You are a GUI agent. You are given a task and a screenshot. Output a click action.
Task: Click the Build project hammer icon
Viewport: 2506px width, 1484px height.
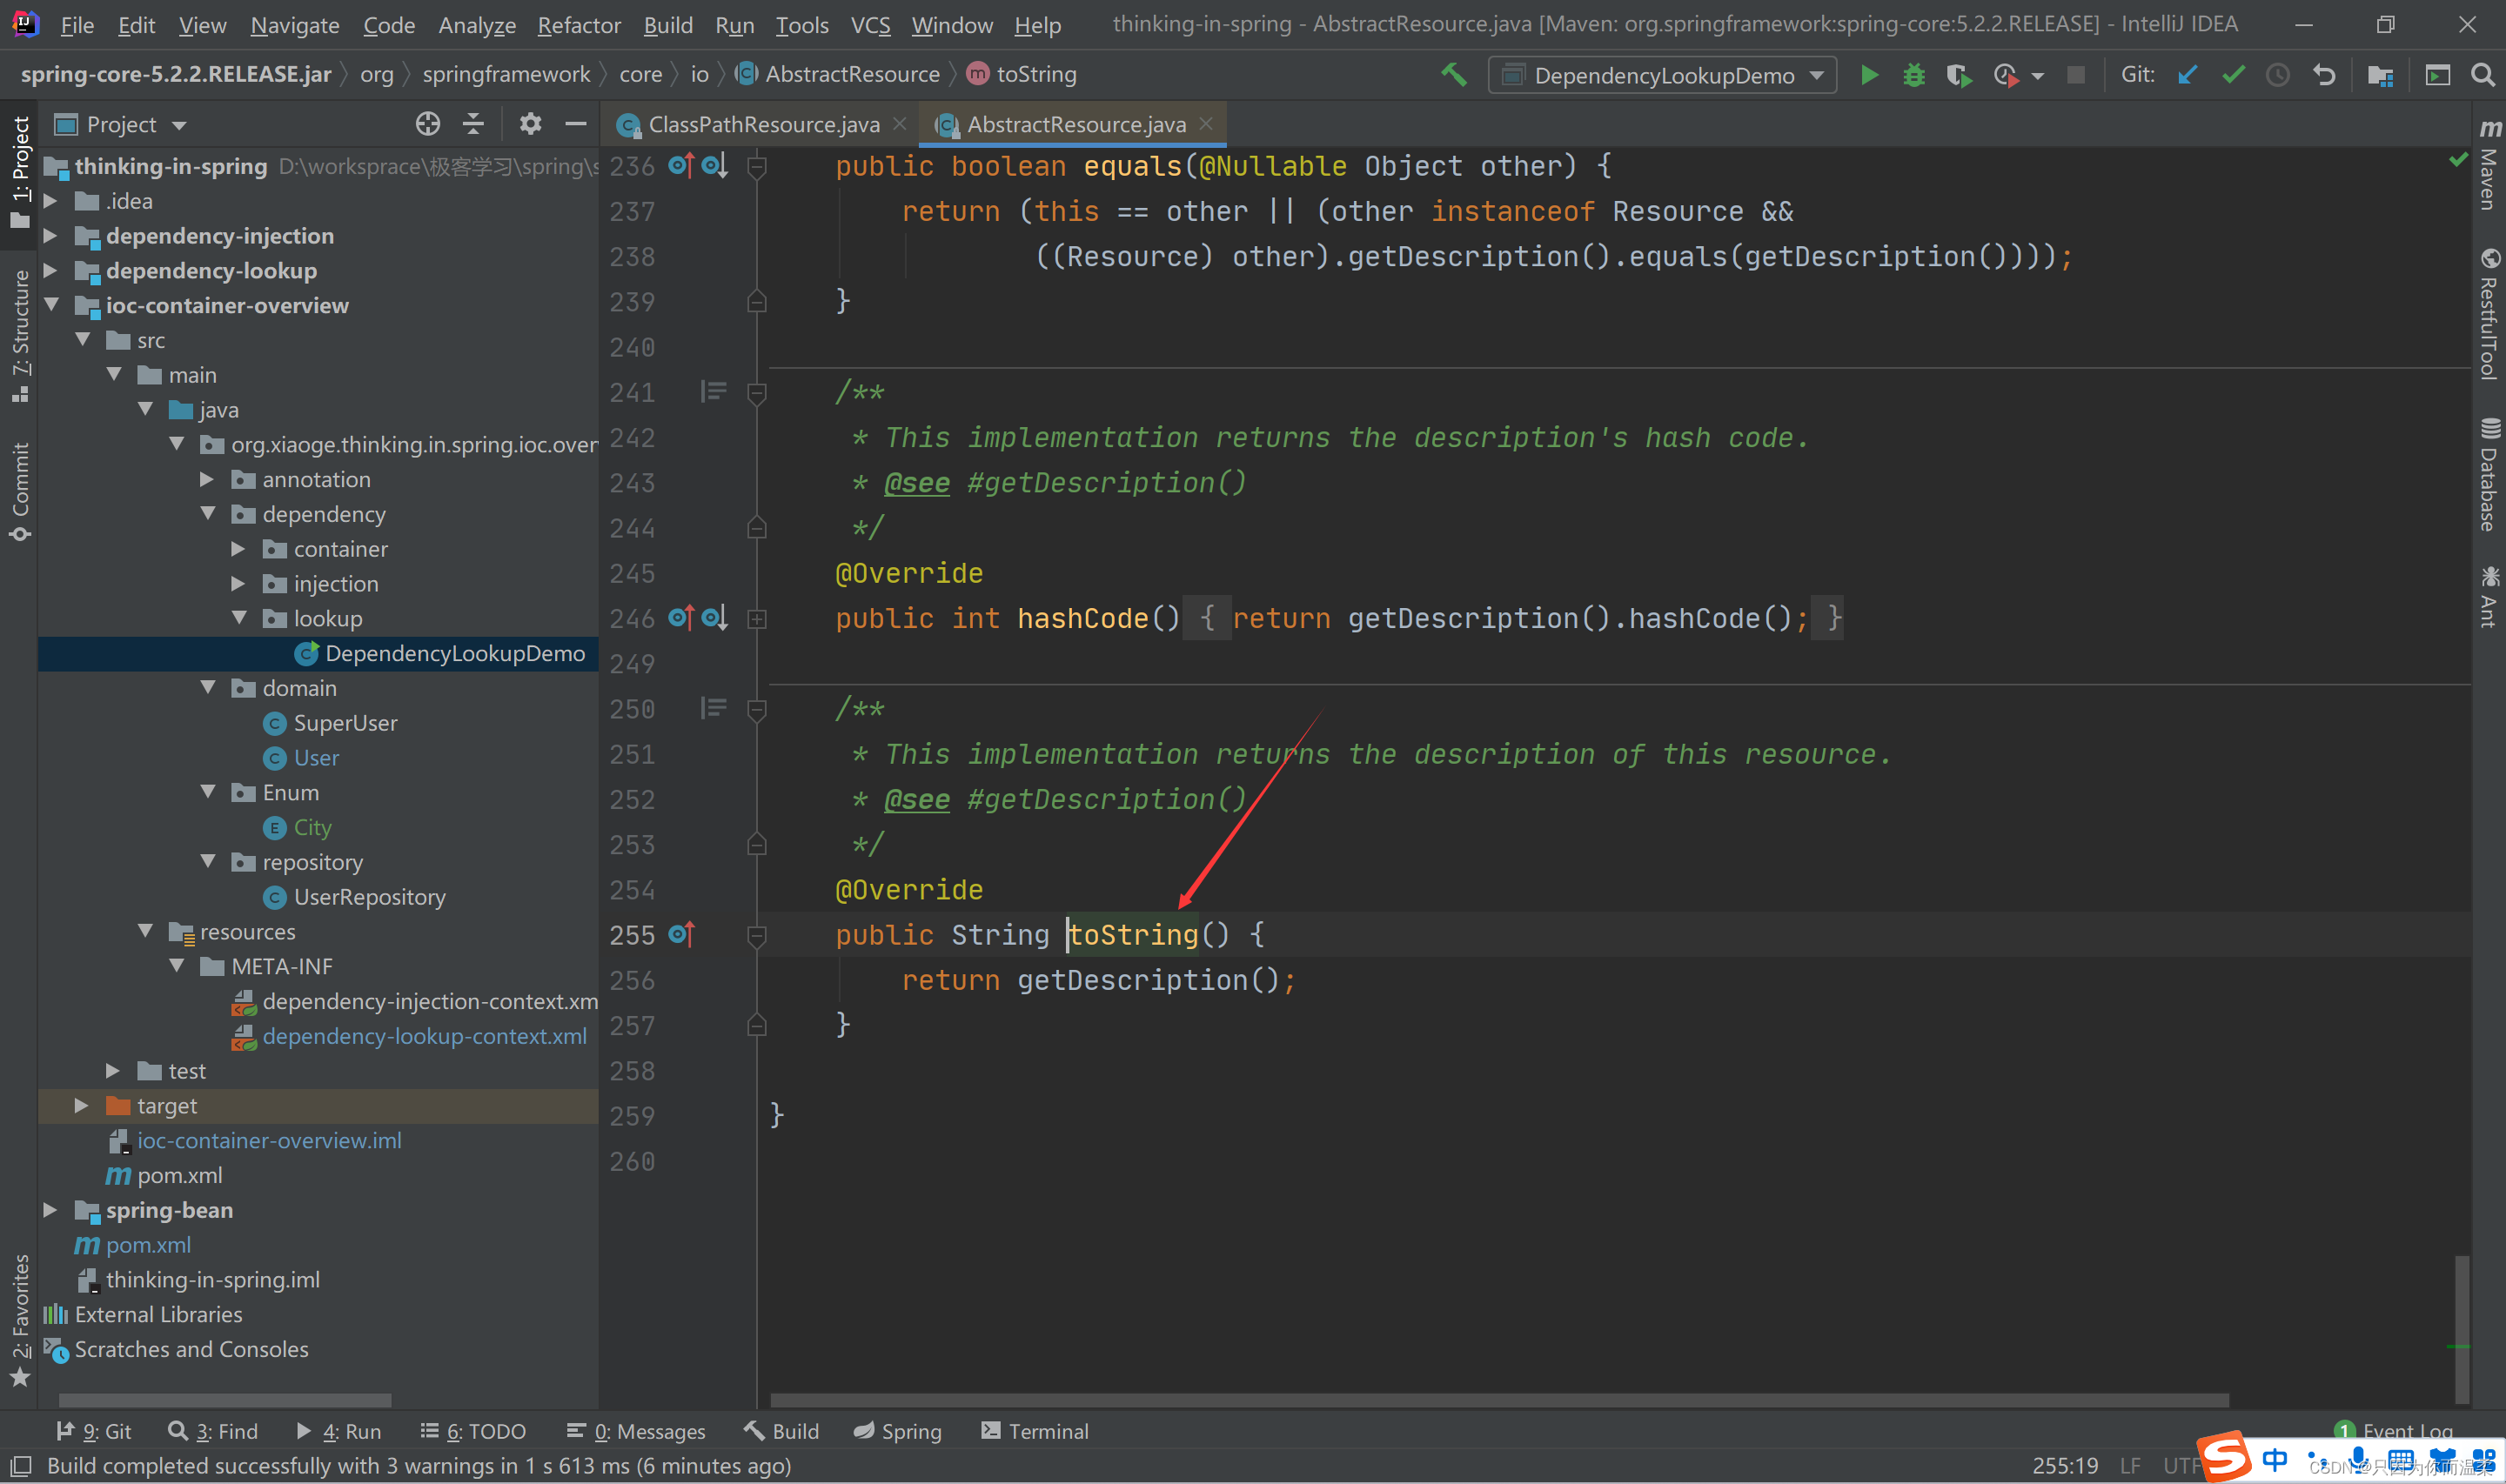coord(1454,75)
